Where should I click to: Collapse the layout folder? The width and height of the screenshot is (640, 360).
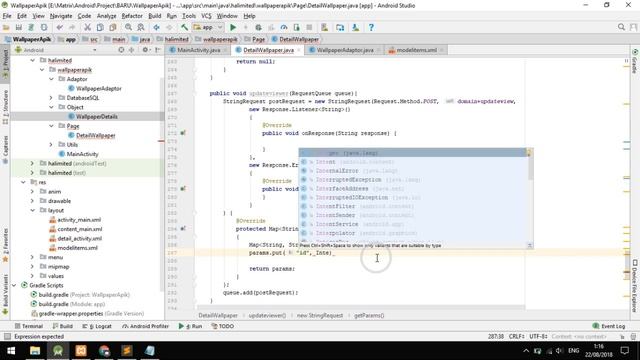[33, 210]
